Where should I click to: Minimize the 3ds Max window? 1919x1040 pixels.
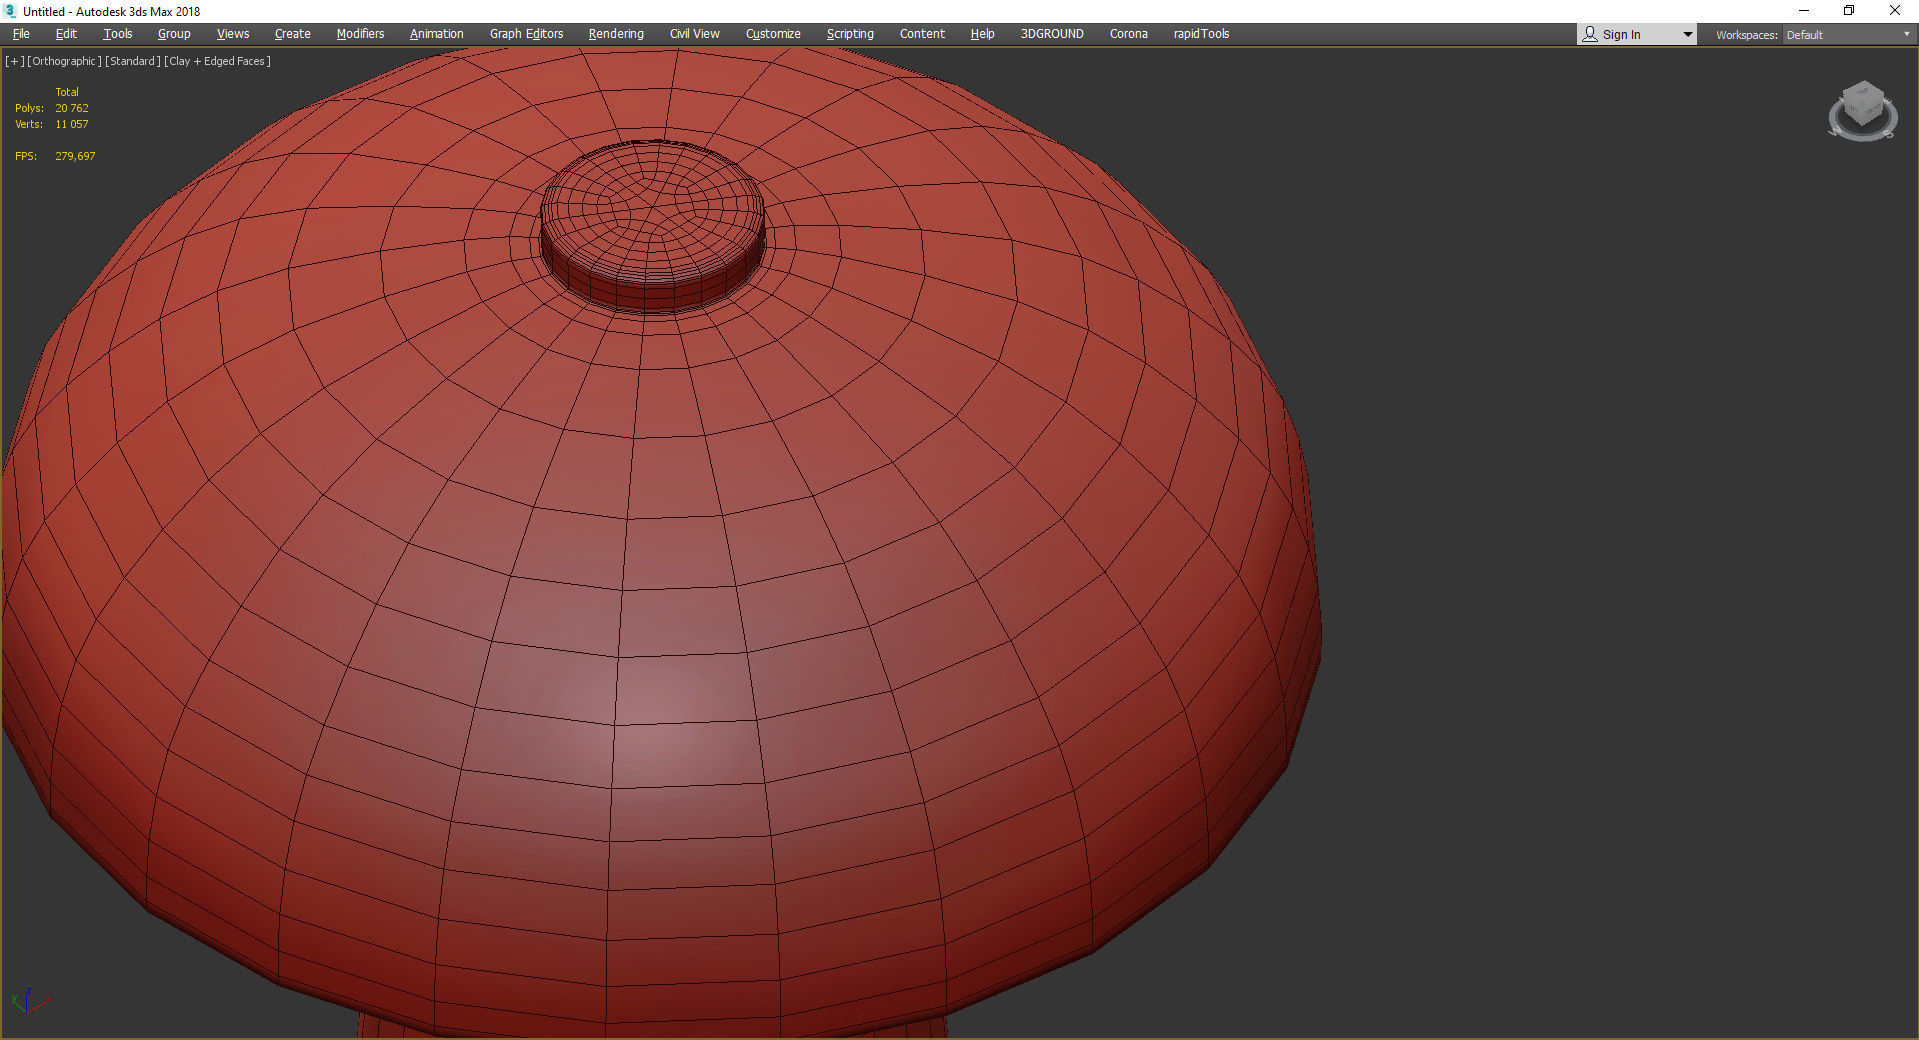coord(1804,11)
